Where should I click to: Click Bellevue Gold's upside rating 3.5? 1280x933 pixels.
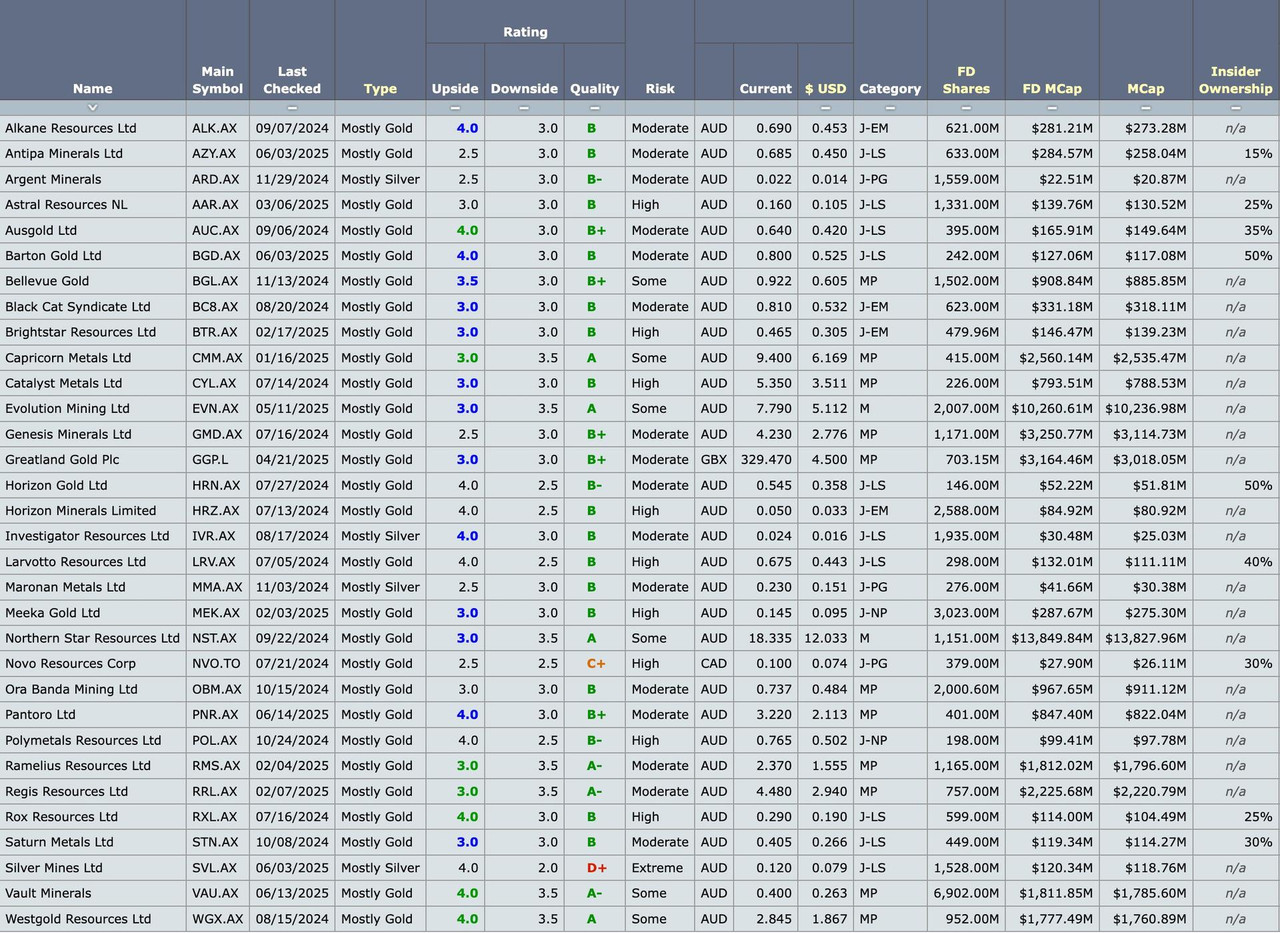coord(467,281)
